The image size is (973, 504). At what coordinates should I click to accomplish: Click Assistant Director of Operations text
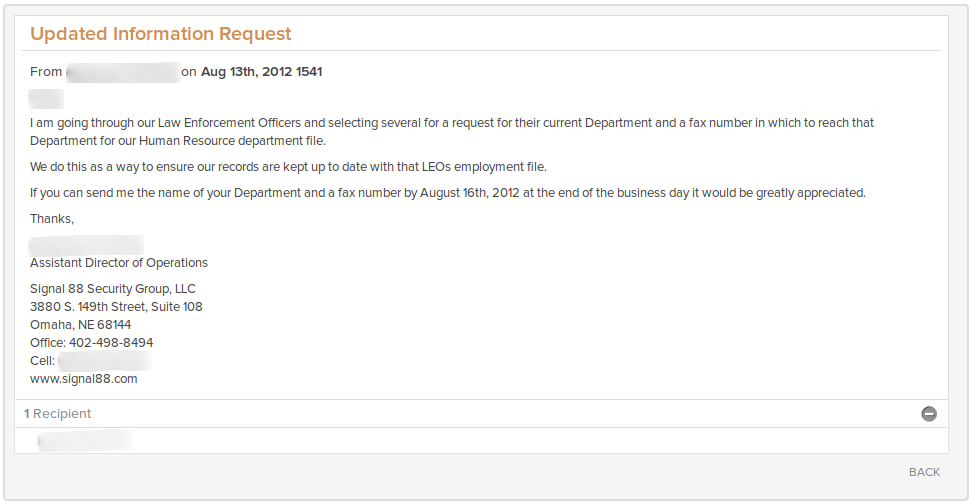pyautogui.click(x=119, y=263)
